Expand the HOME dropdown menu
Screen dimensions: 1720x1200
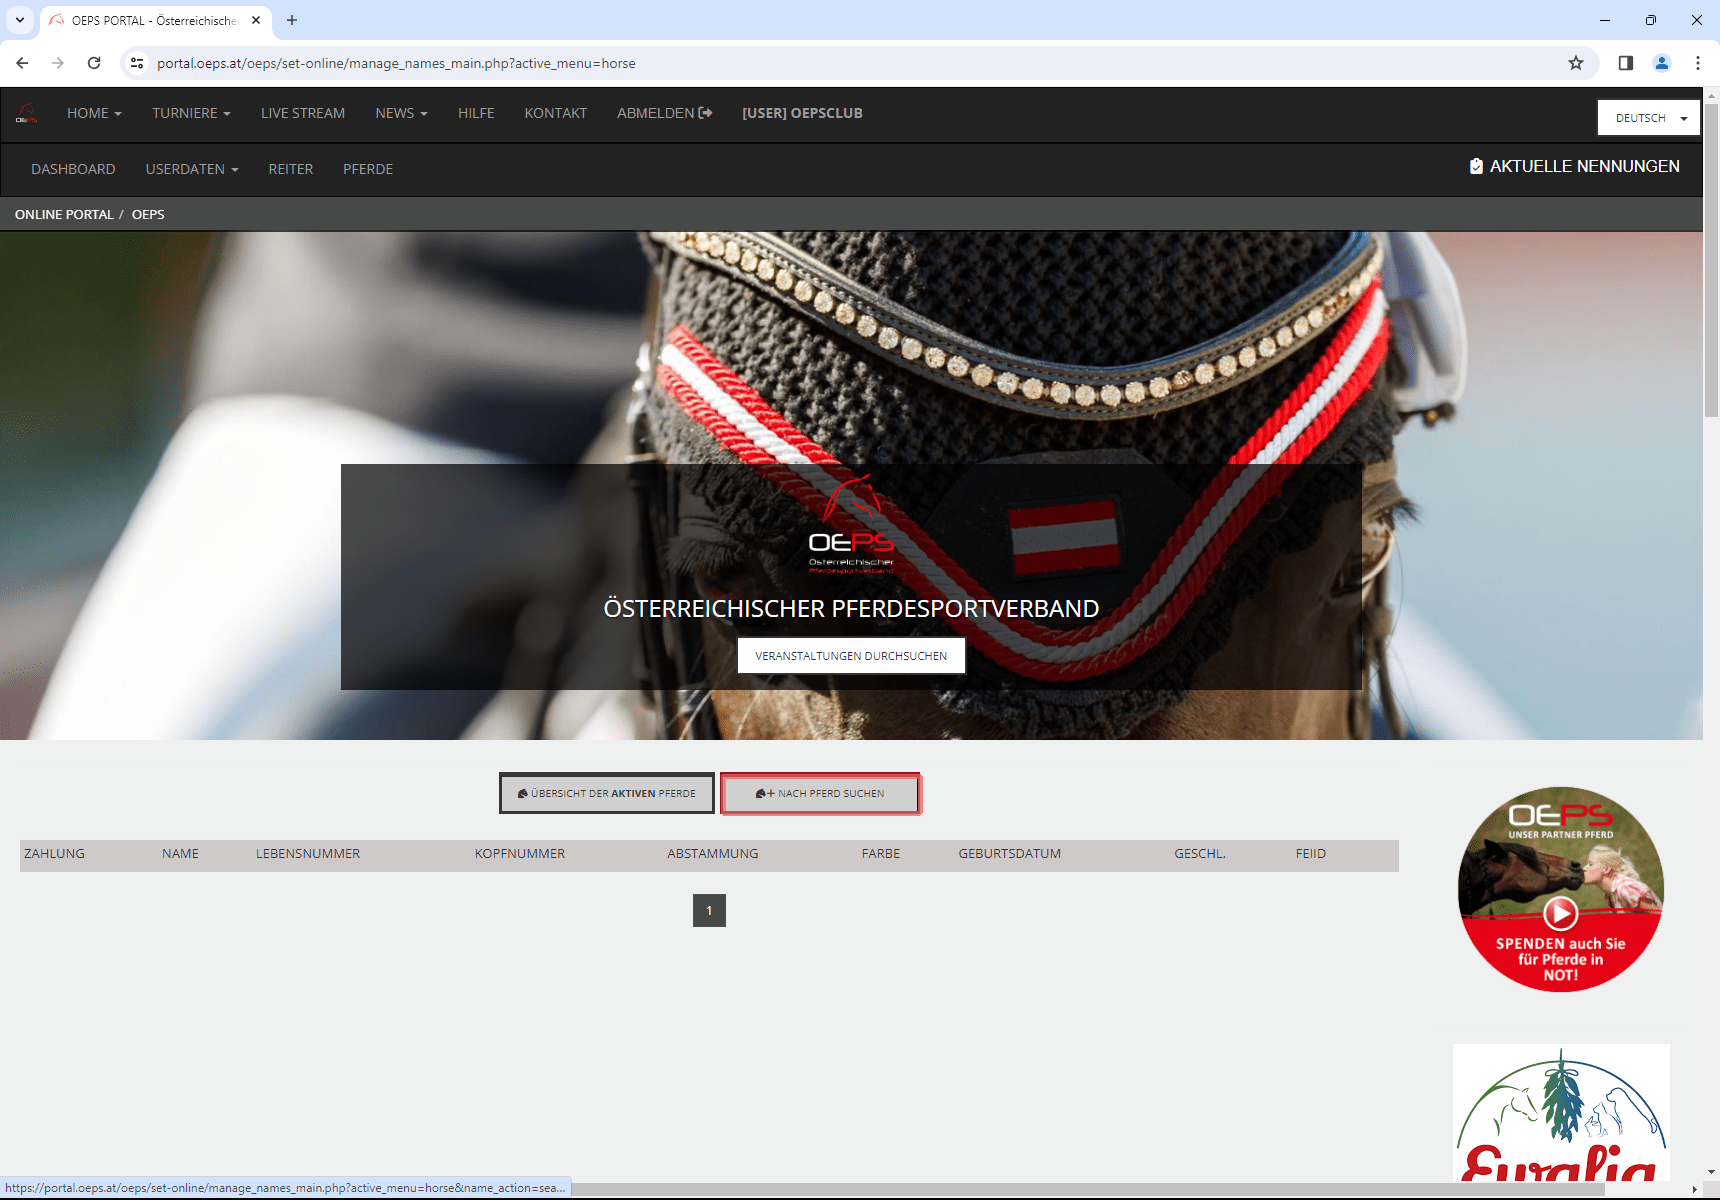pos(94,113)
